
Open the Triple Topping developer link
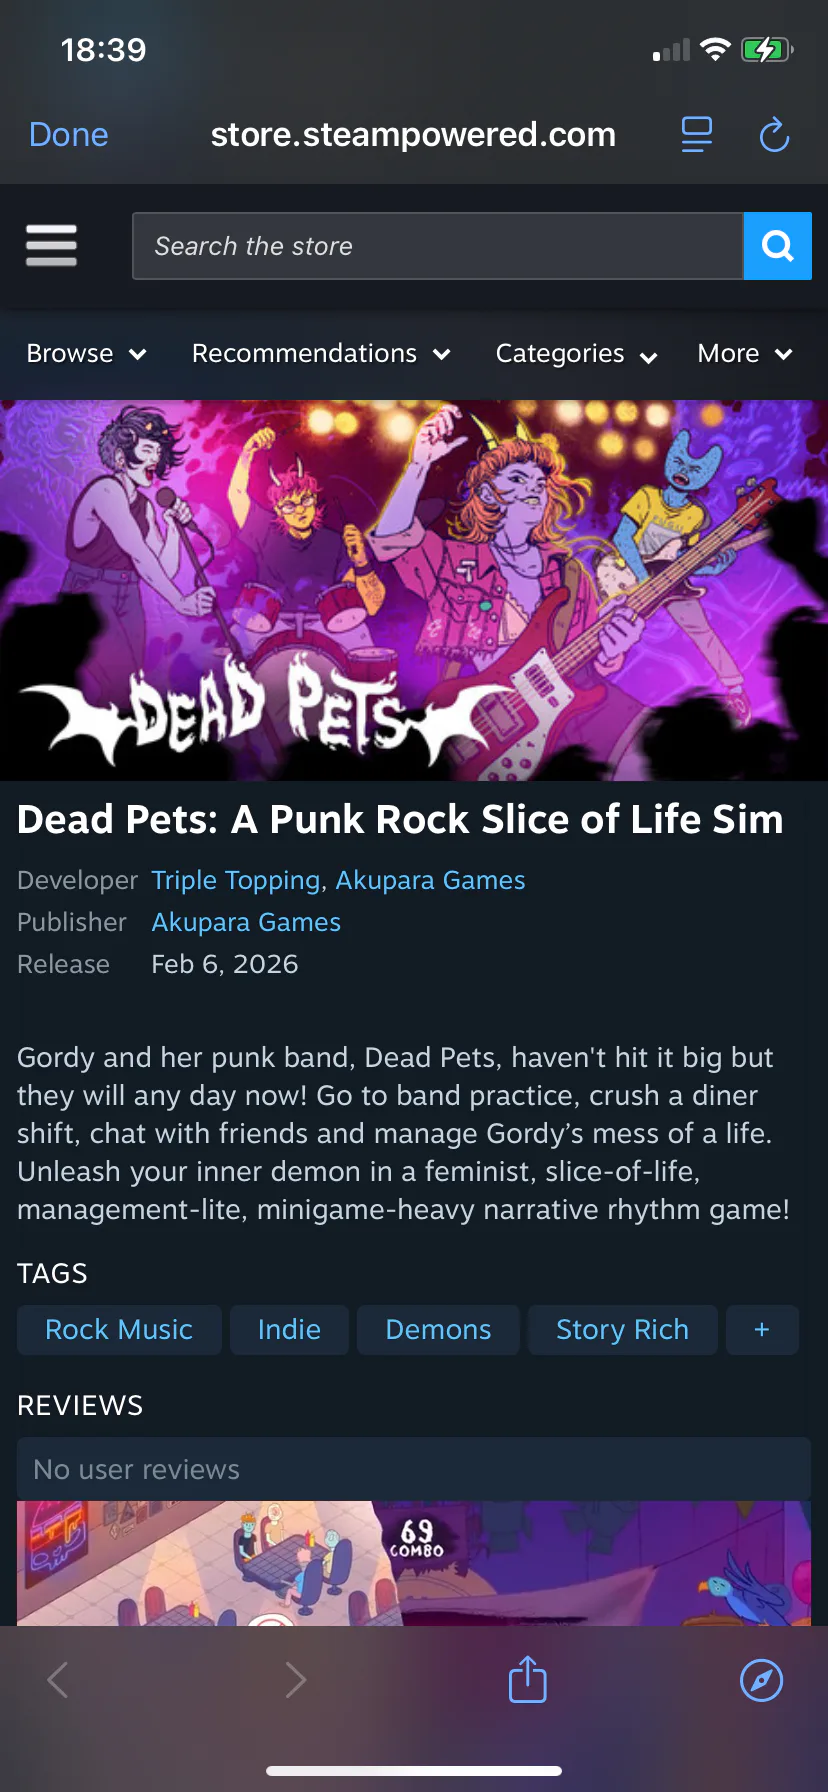click(x=235, y=880)
